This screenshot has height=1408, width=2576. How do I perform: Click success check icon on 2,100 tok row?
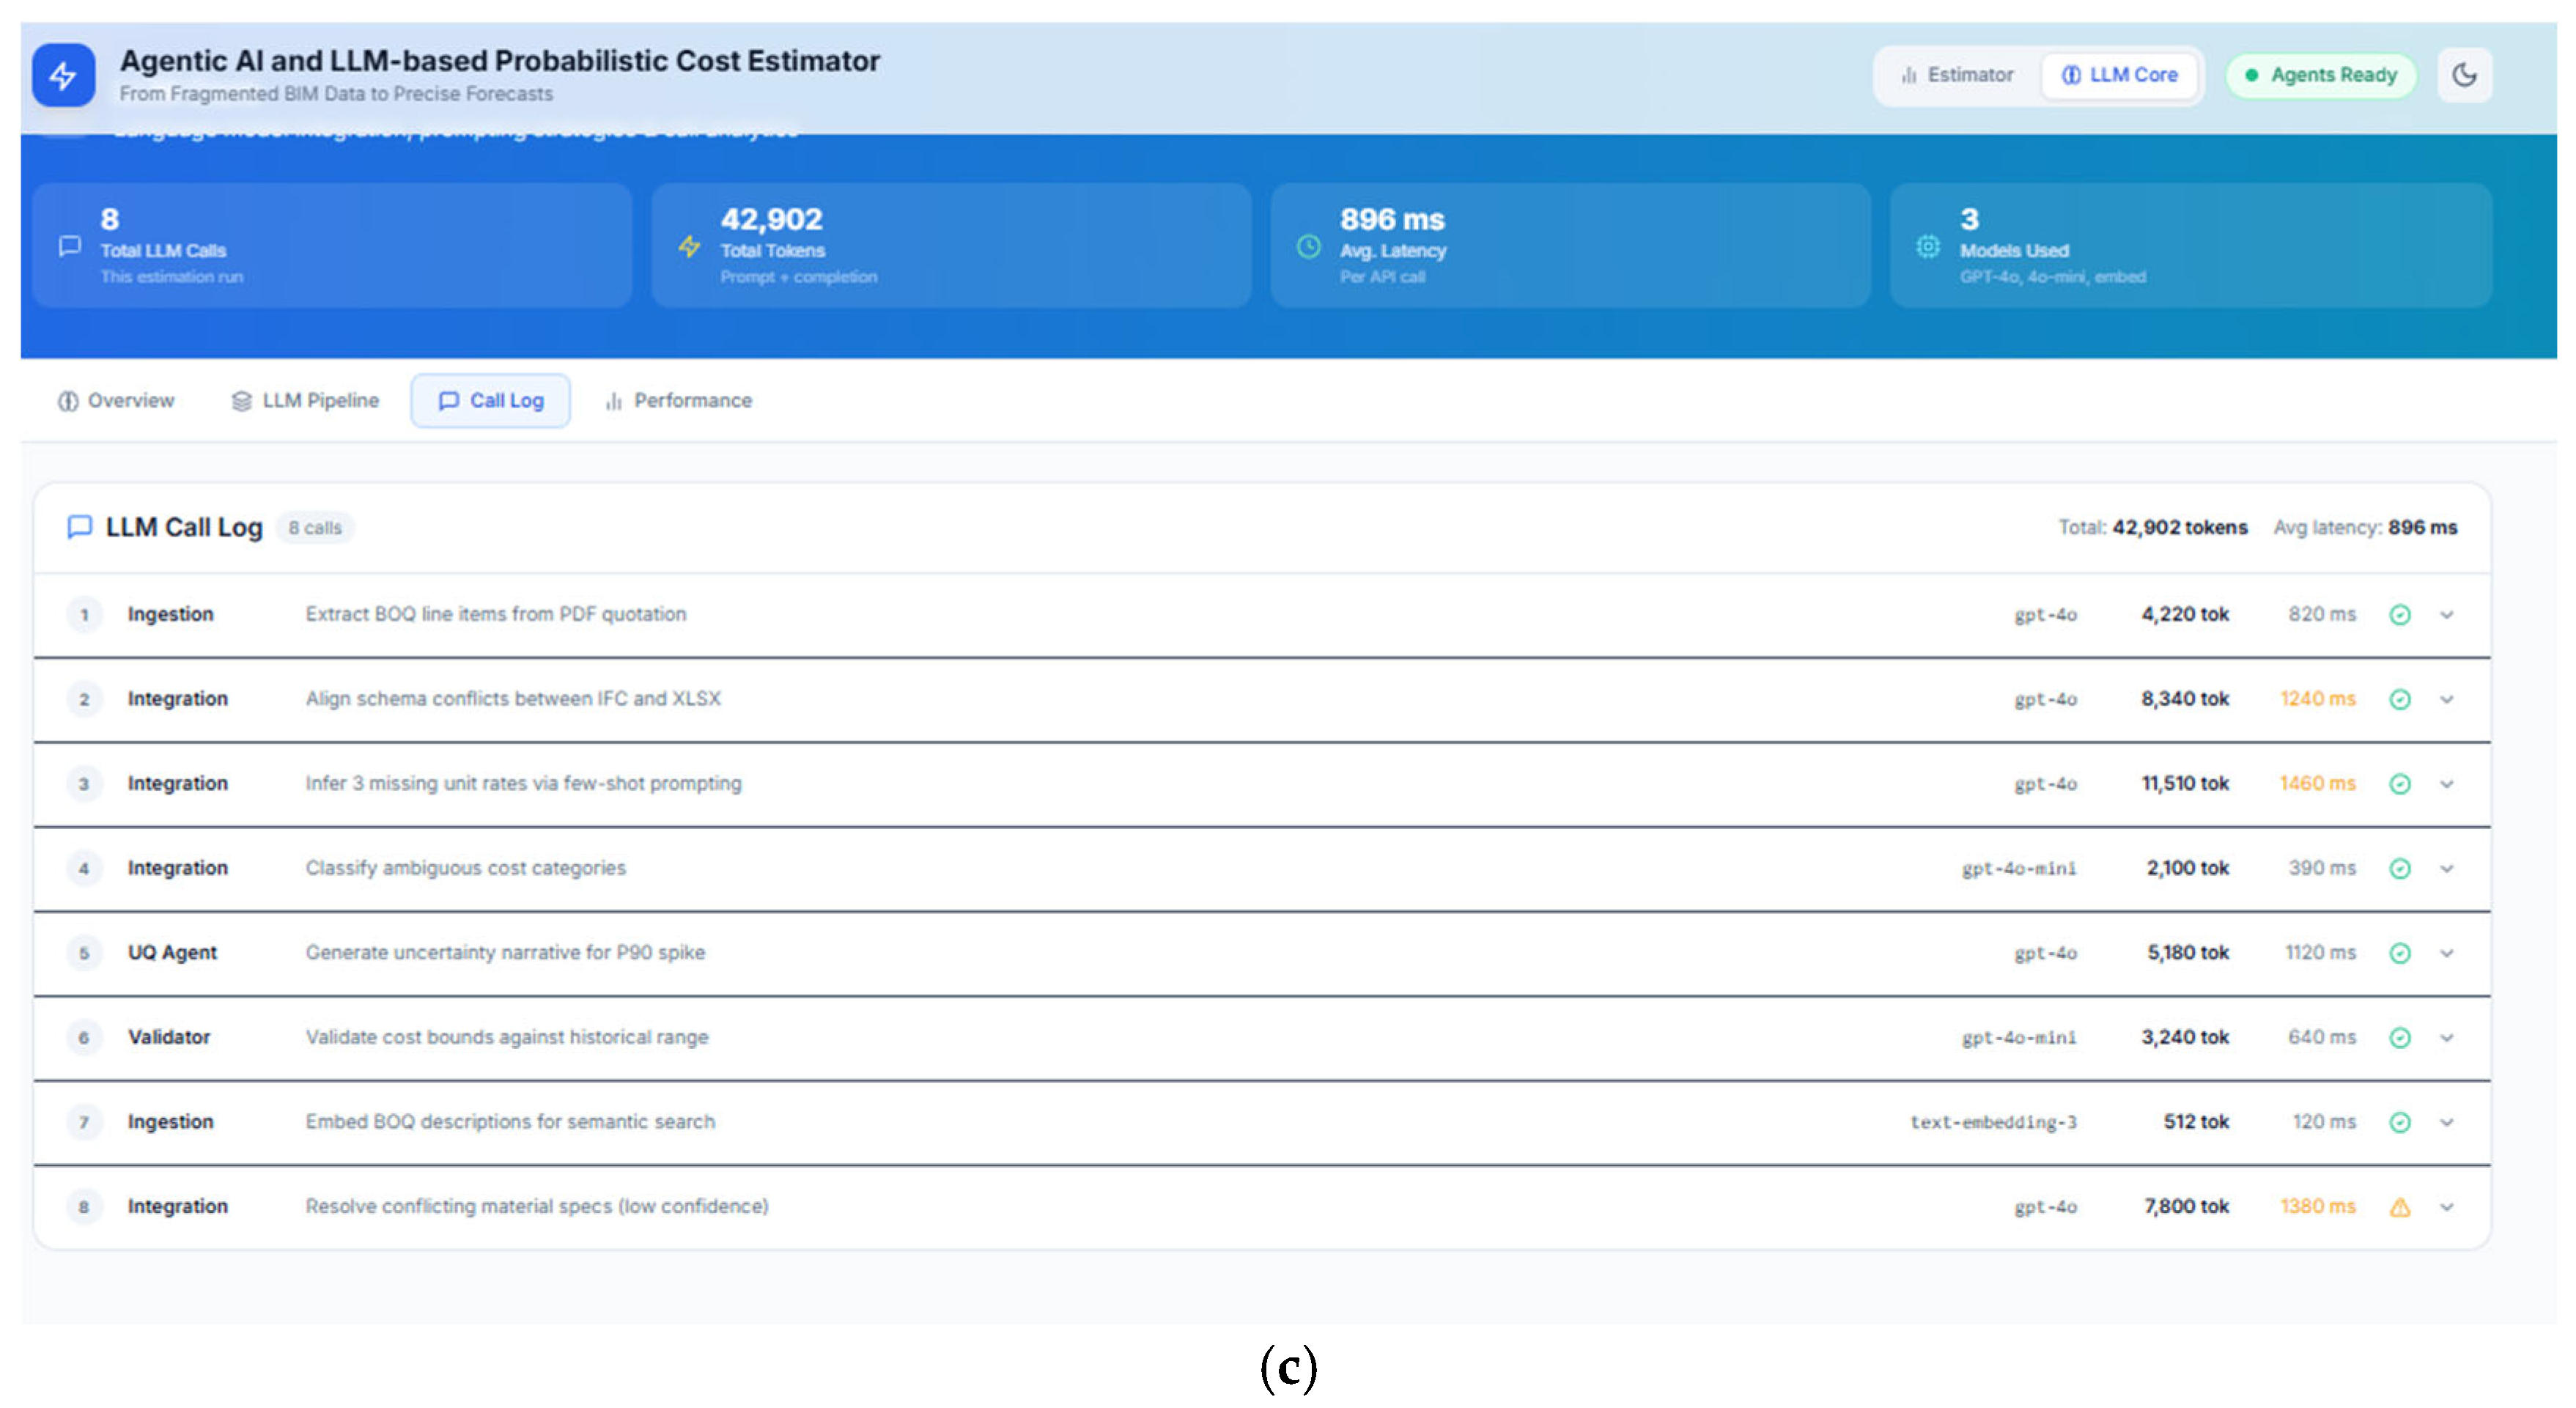click(x=2400, y=869)
